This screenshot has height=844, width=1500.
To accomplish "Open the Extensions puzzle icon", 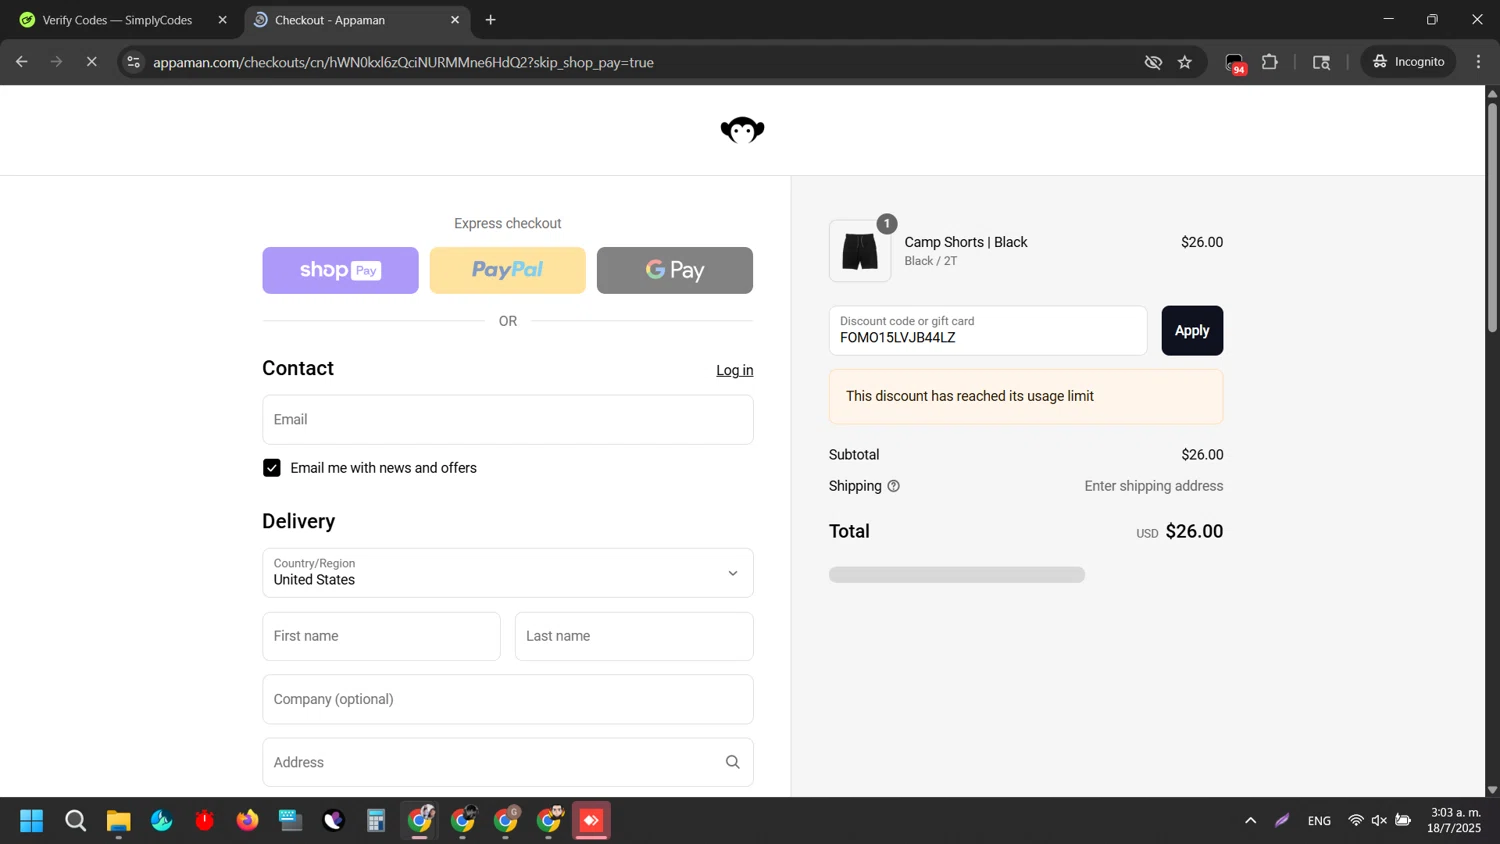I will click(x=1270, y=62).
